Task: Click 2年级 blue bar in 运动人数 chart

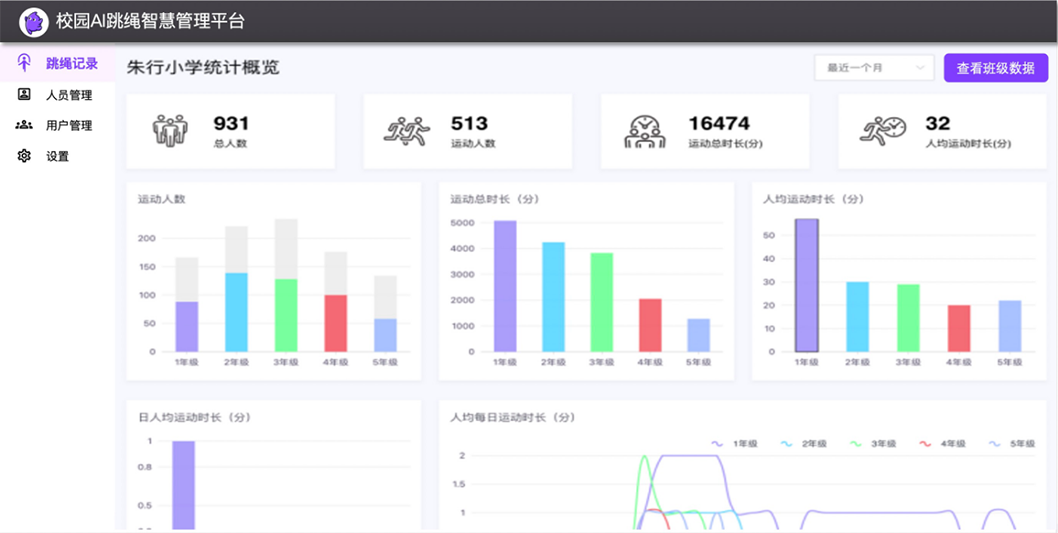Action: 236,312
